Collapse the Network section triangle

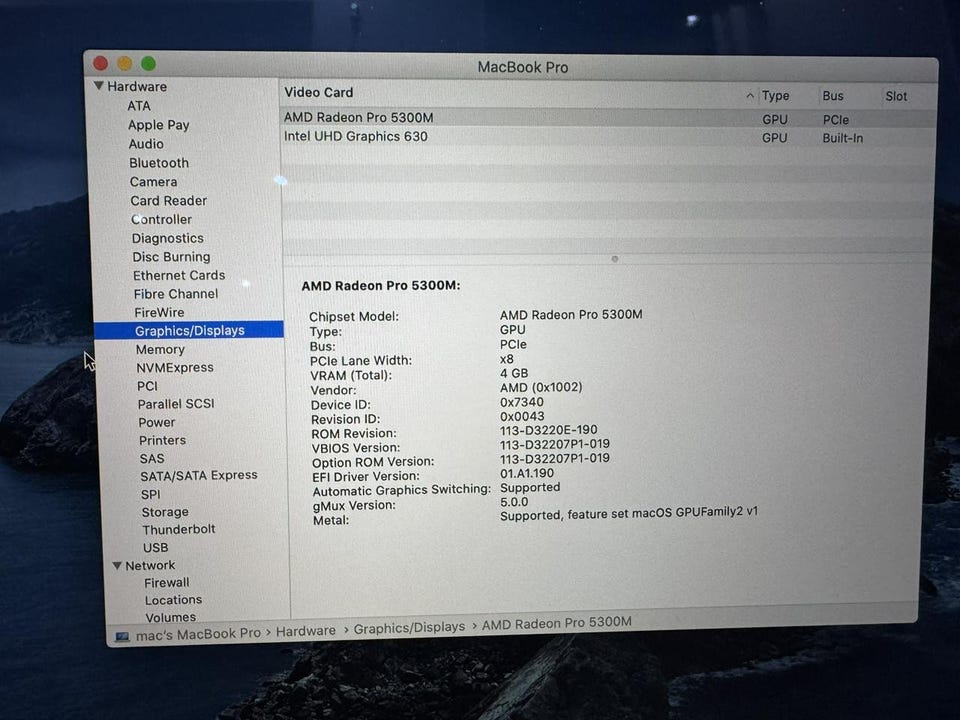pos(117,566)
